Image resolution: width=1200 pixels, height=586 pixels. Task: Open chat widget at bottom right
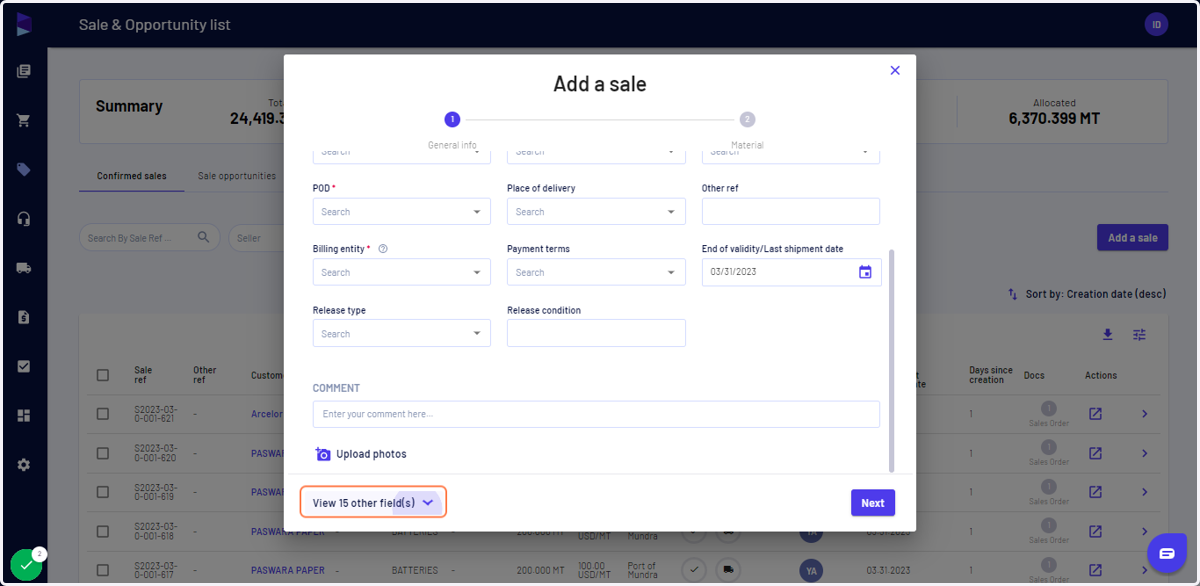click(1166, 553)
